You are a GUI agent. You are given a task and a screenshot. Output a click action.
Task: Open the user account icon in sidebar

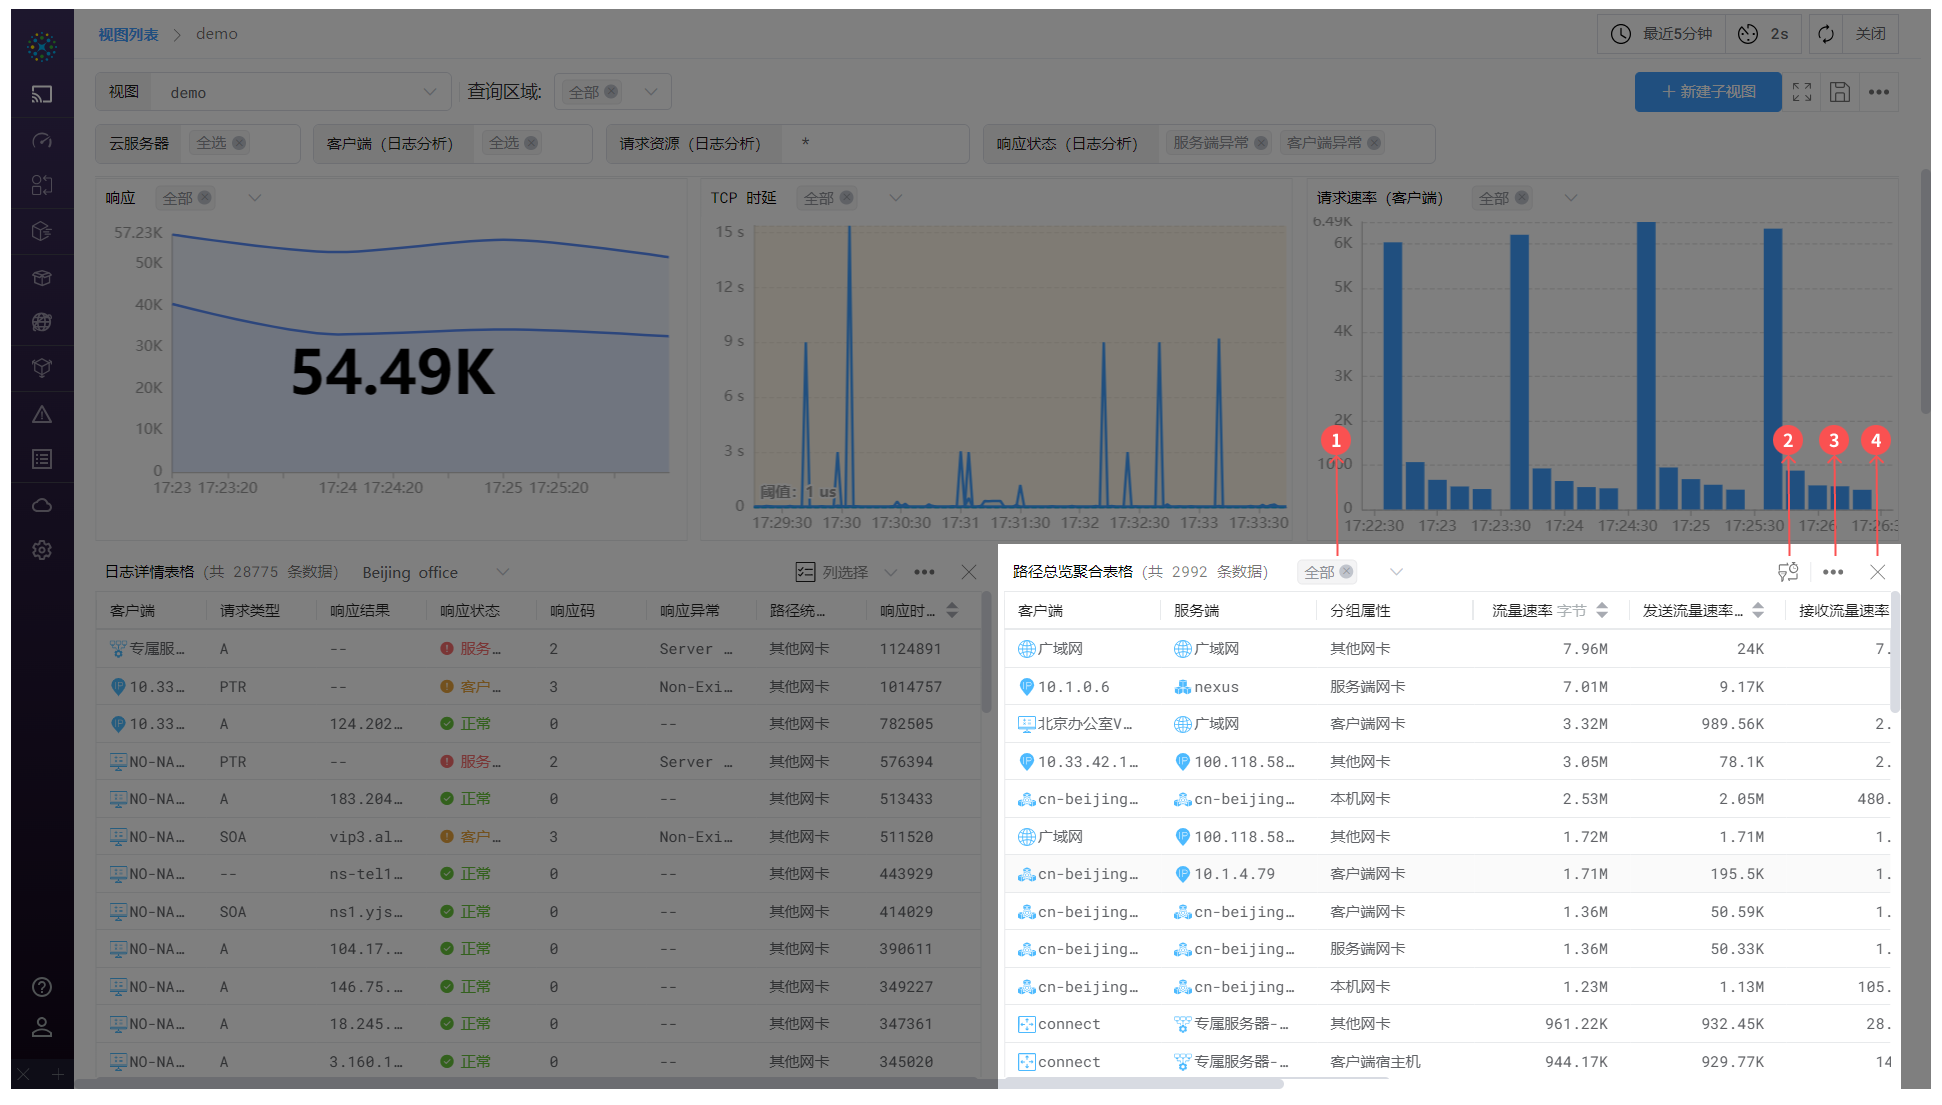tap(42, 1027)
